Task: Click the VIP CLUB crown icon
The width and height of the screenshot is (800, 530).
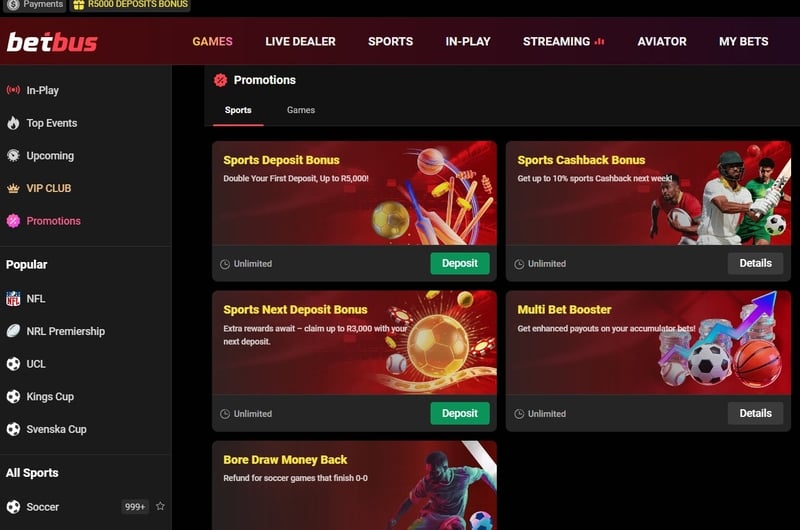Action: coord(13,188)
